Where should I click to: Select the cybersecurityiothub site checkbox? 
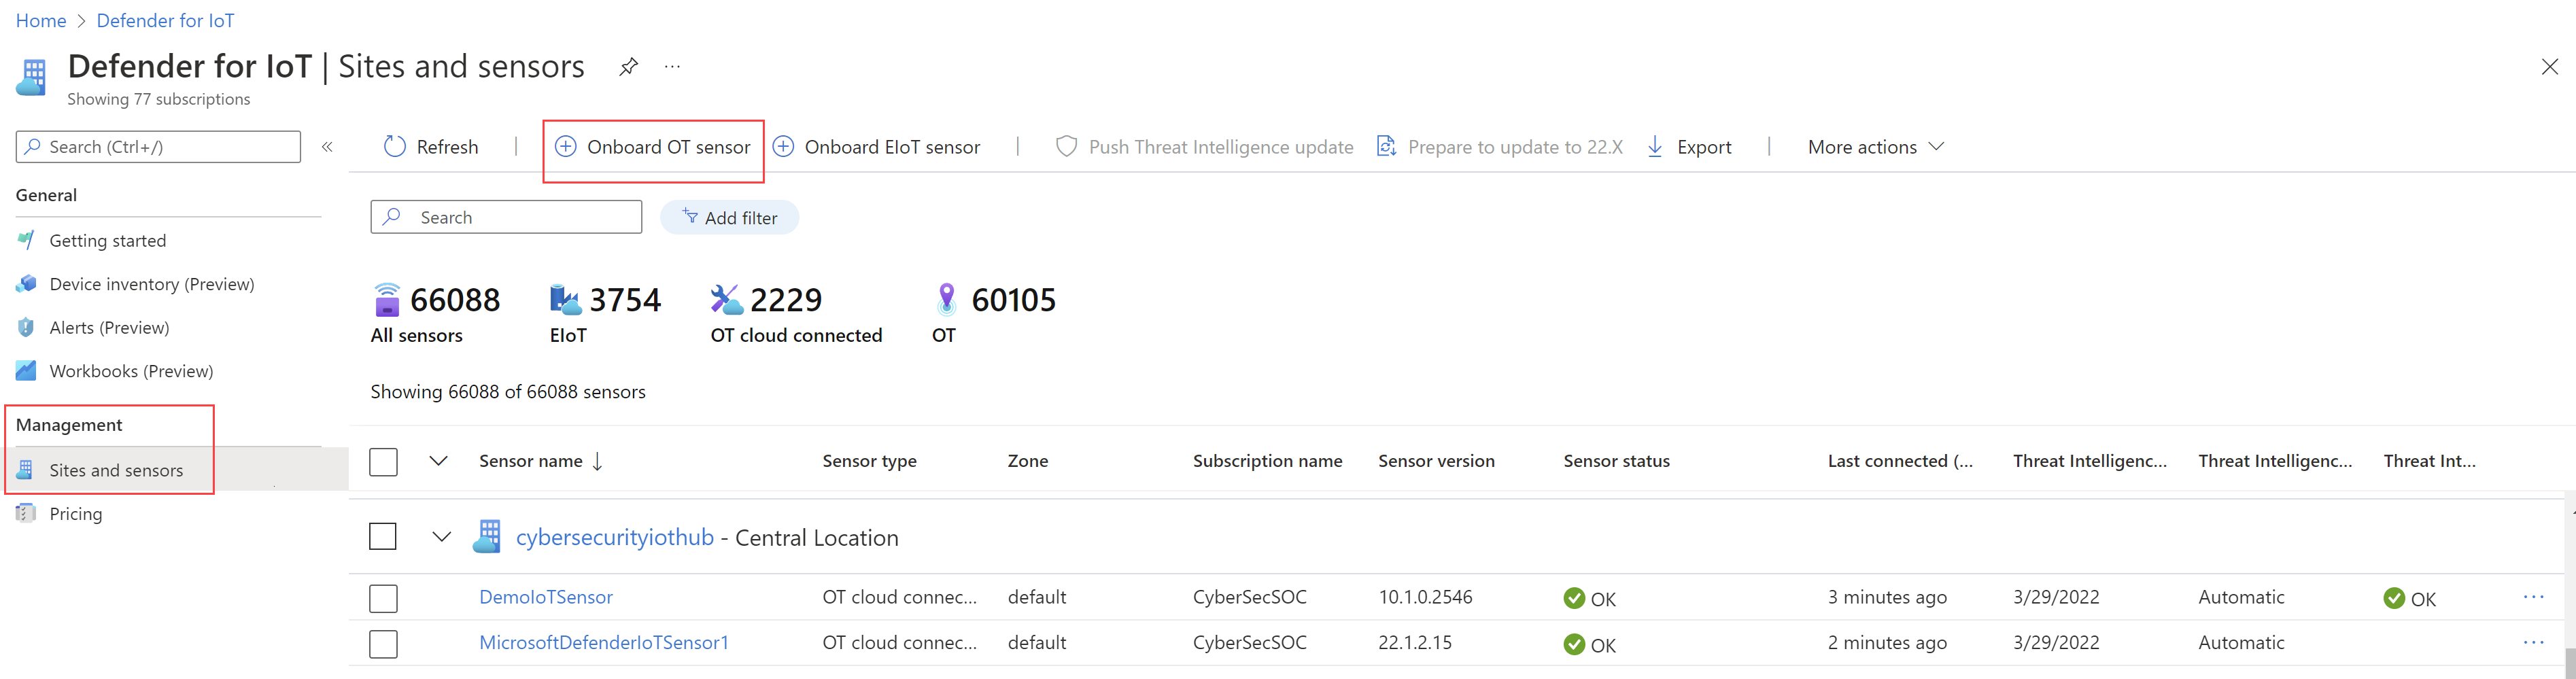(383, 537)
